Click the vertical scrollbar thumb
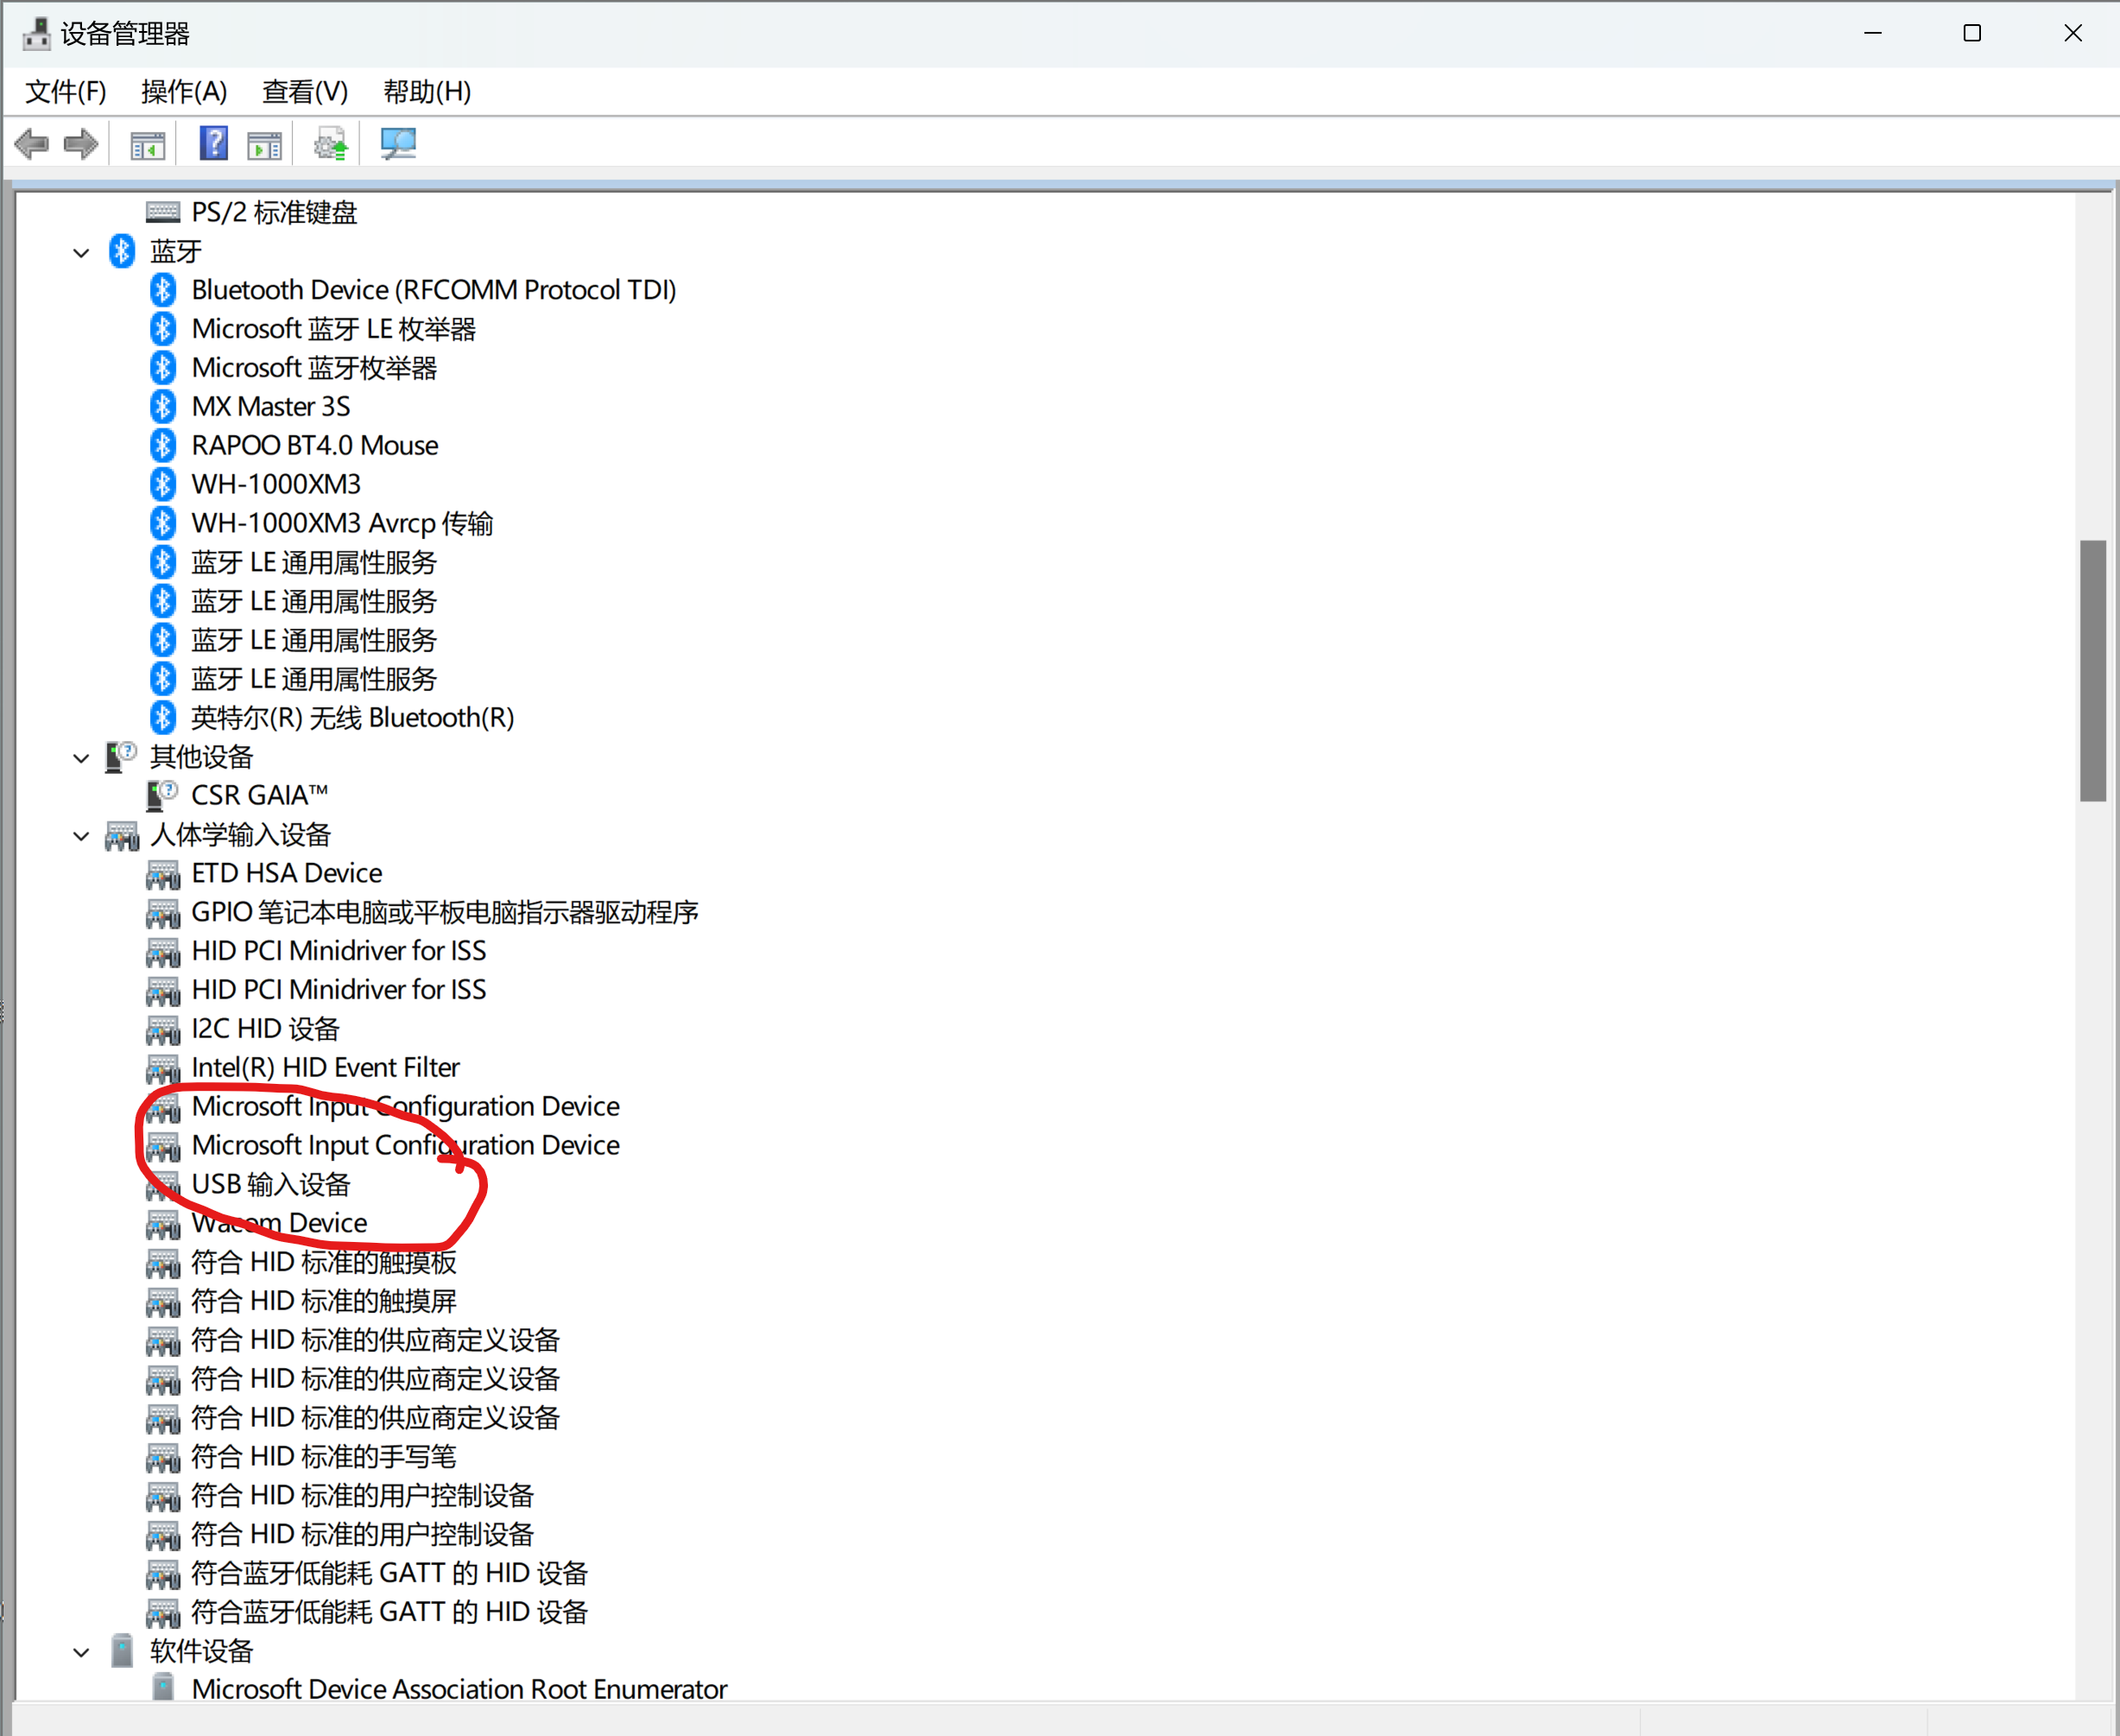2120x1736 pixels. (2093, 670)
